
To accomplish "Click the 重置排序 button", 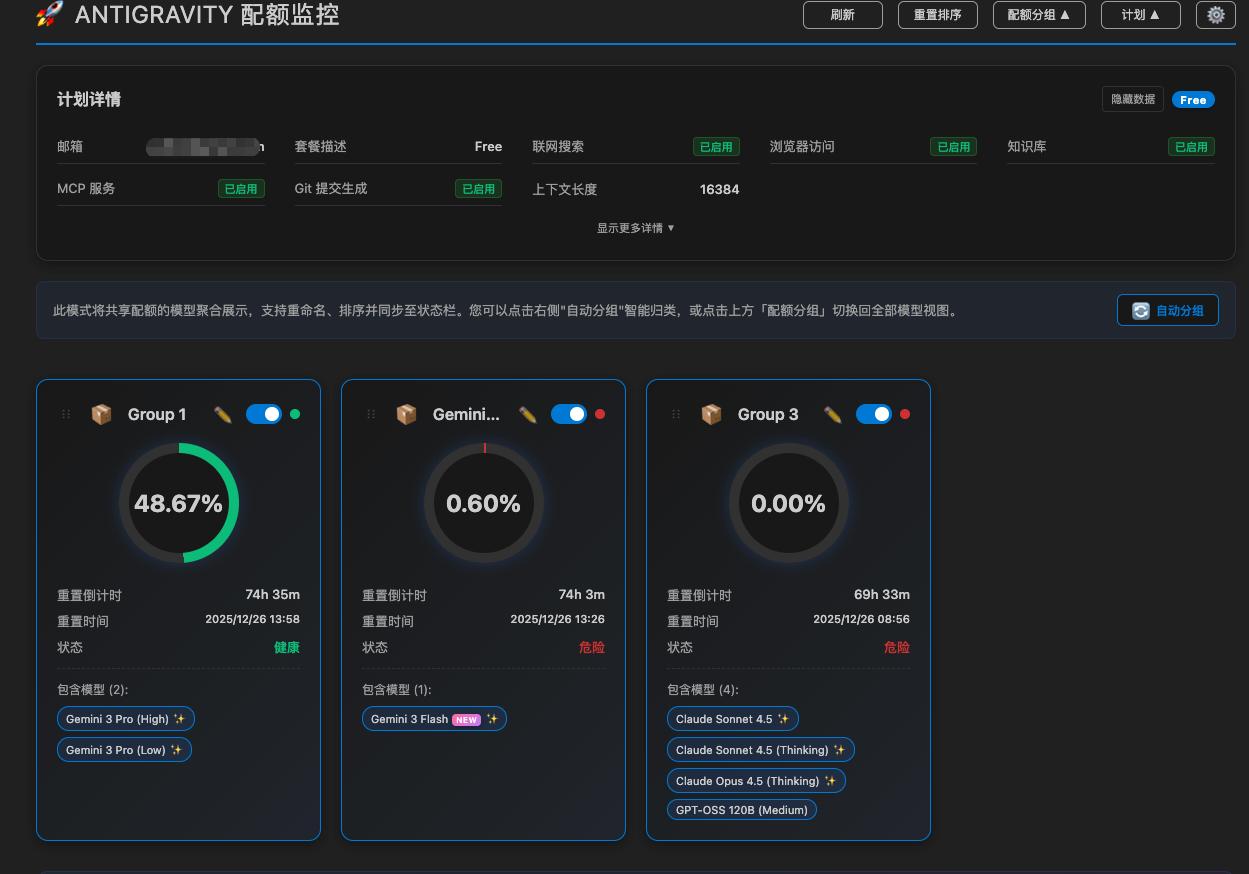I will [x=938, y=15].
